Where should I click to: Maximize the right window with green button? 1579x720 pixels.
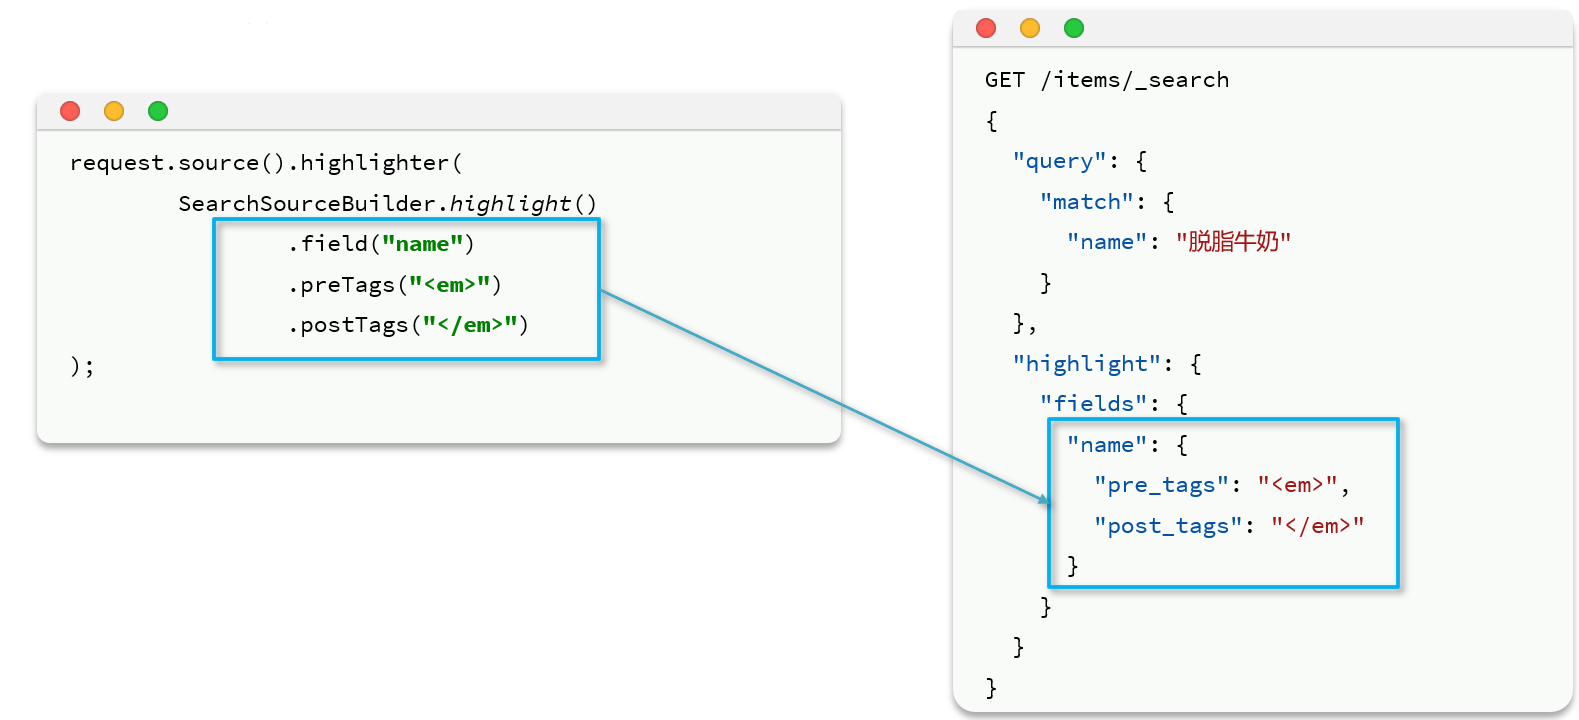(x=1074, y=28)
